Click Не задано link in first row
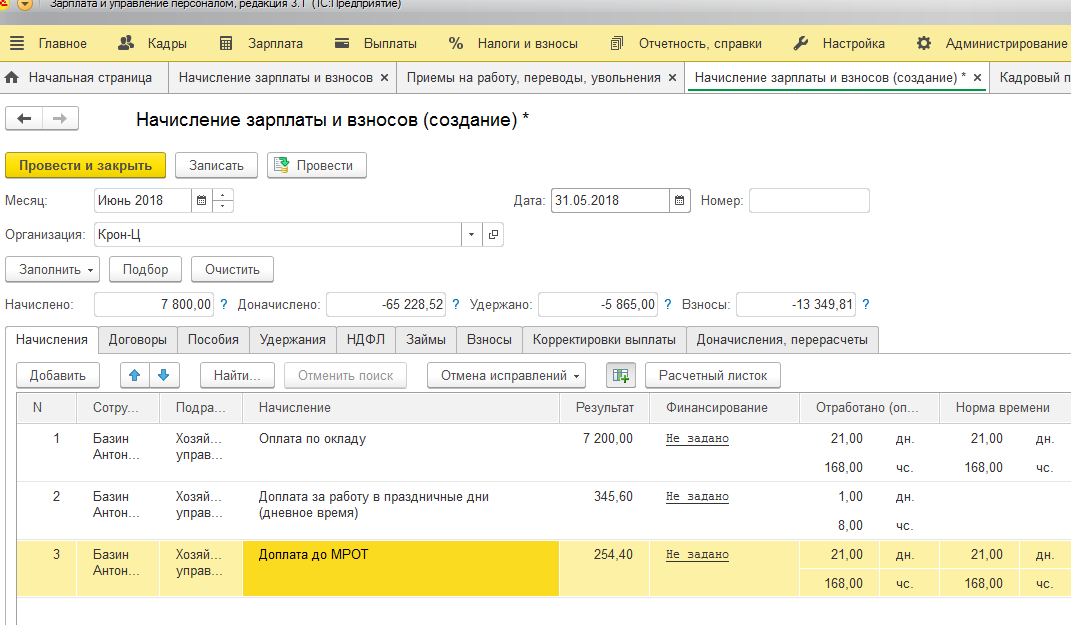Viewport: 1071px width, 625px height. 697,439
